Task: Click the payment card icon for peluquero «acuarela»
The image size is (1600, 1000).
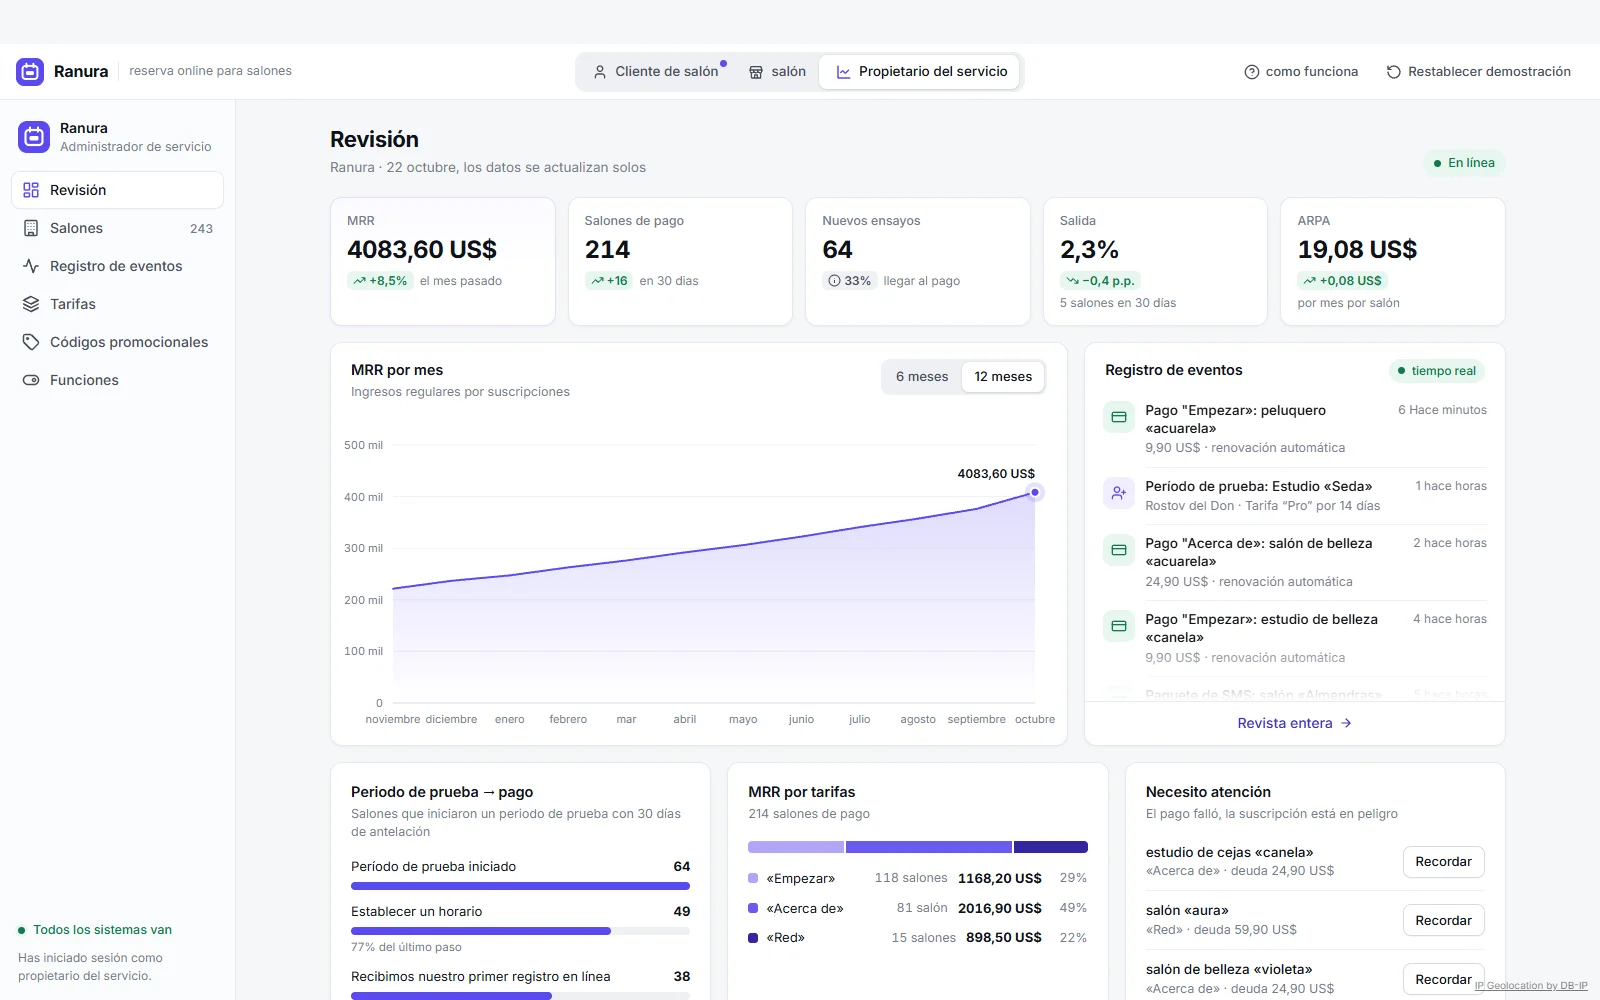Action: tap(1119, 417)
